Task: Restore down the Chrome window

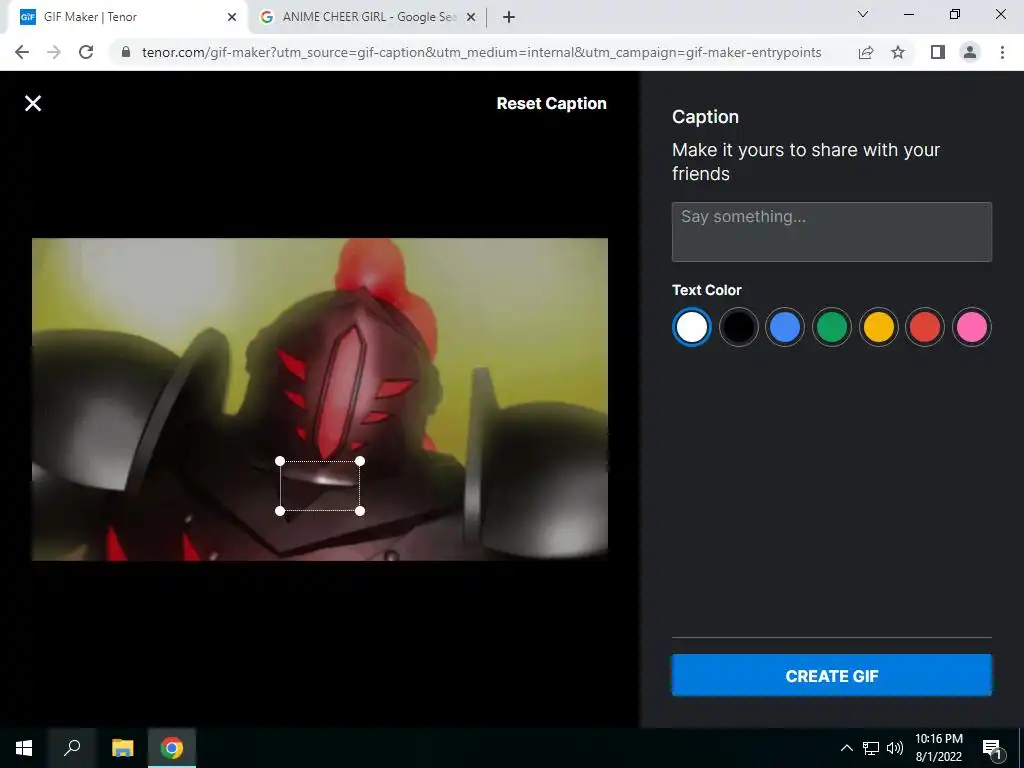Action: (x=955, y=14)
